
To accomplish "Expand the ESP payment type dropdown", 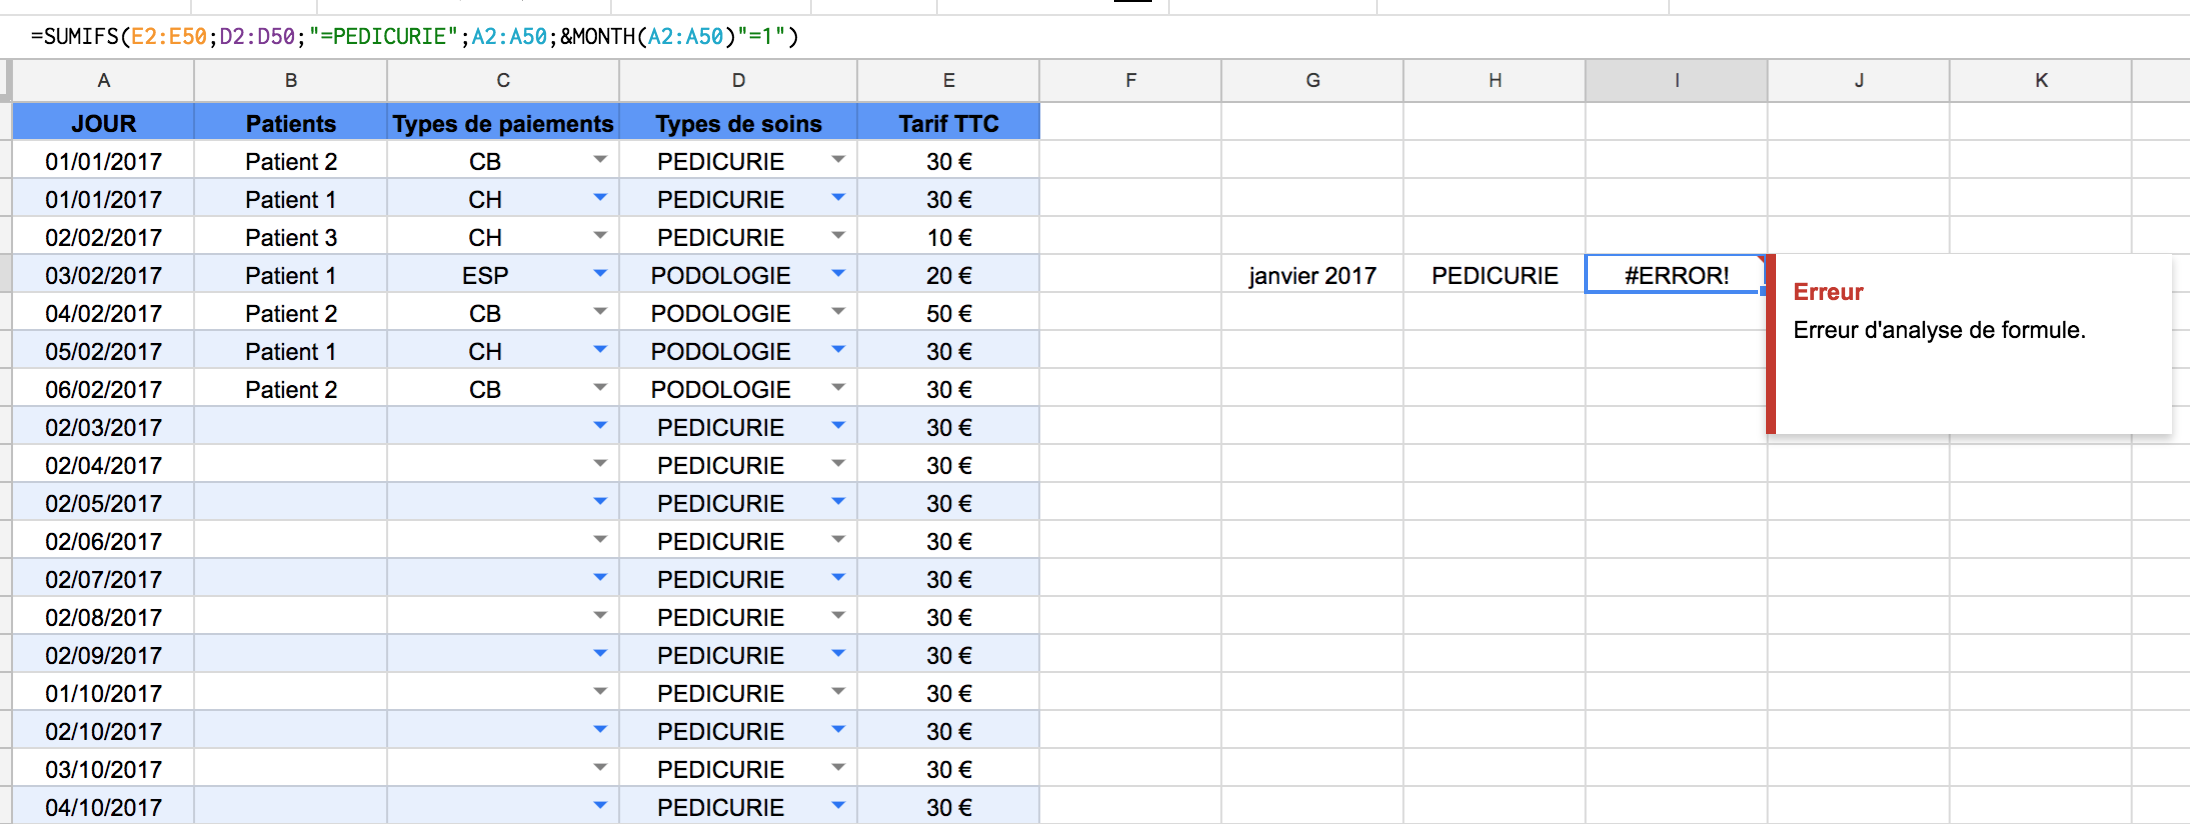I will point(600,274).
